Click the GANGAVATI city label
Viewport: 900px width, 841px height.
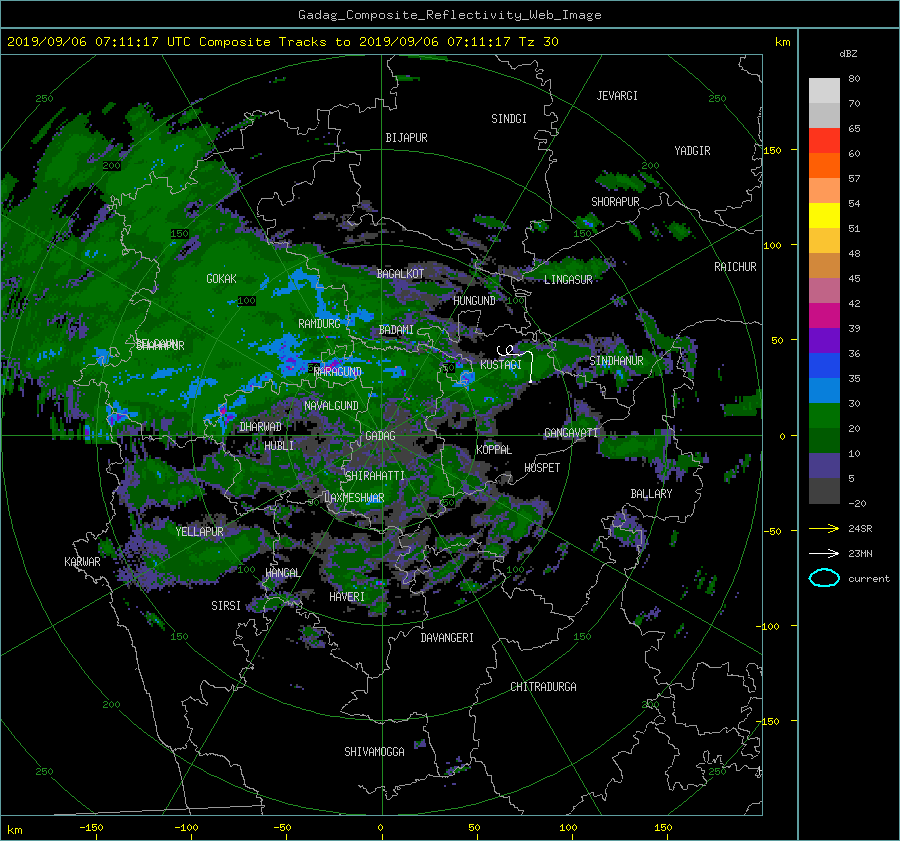(x=571, y=433)
